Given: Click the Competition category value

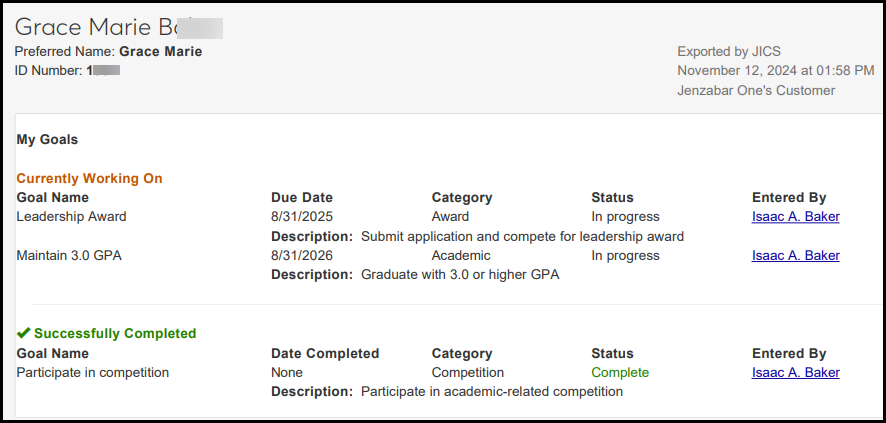Looking at the screenshot, I should click(x=468, y=372).
